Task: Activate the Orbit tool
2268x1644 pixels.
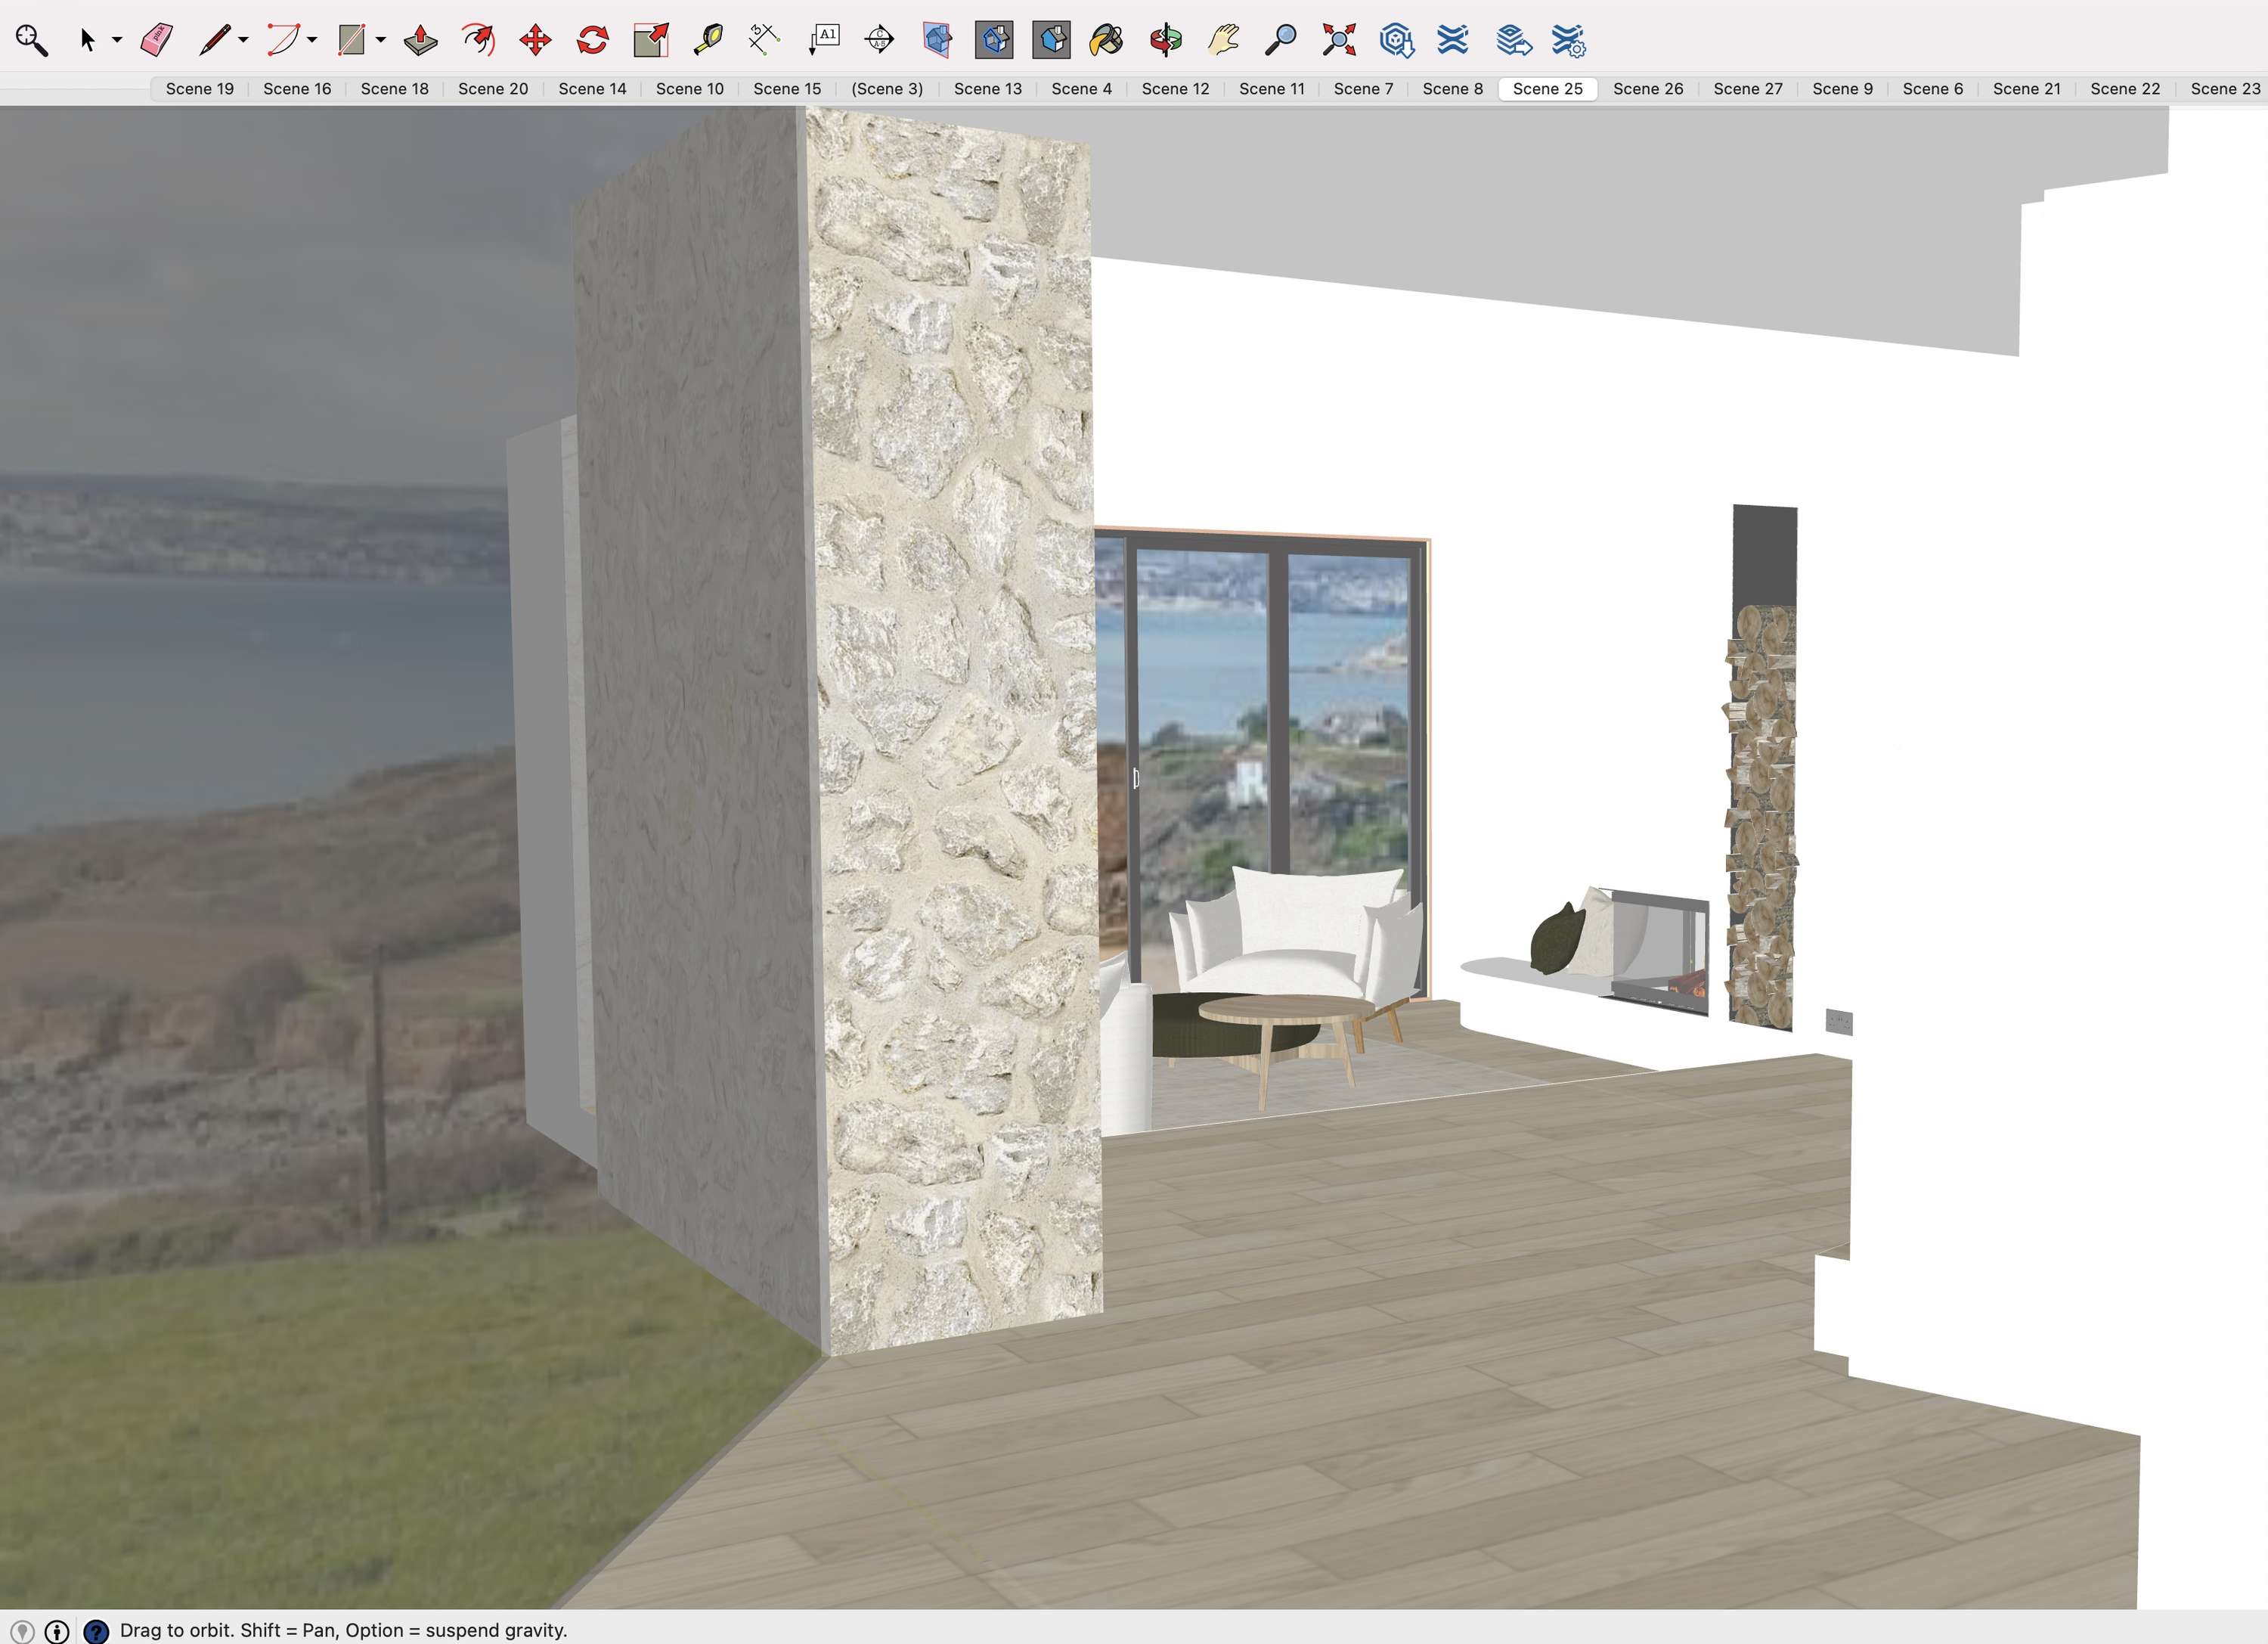Action: click(x=1165, y=40)
